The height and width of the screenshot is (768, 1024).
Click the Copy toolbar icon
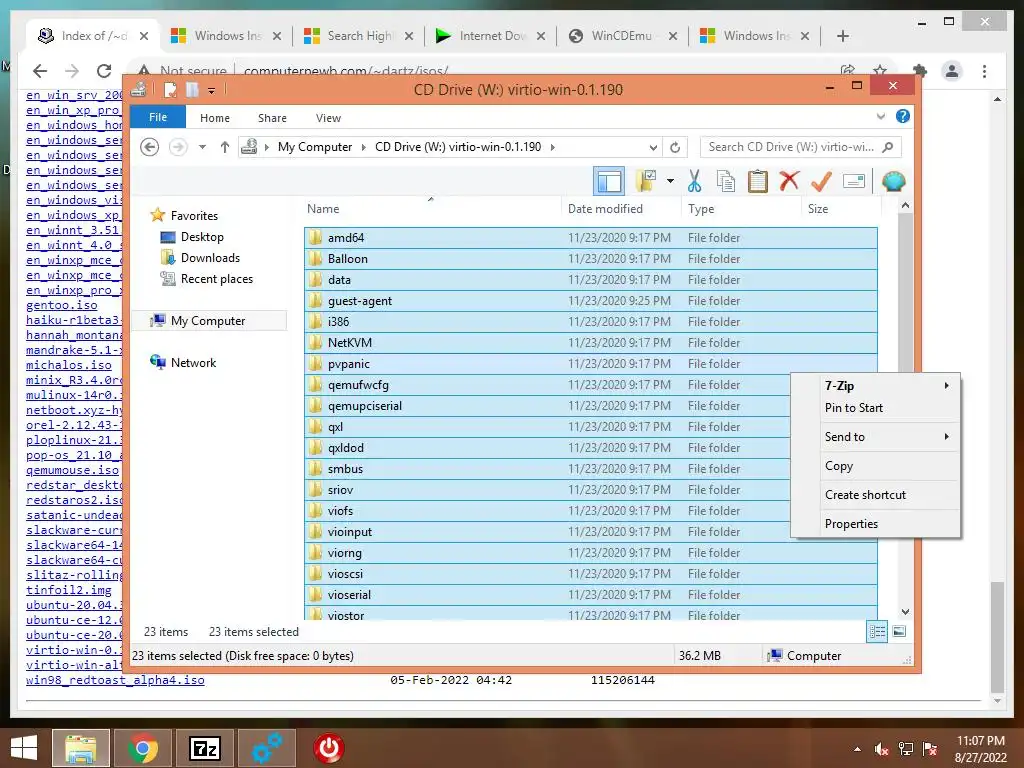click(726, 181)
